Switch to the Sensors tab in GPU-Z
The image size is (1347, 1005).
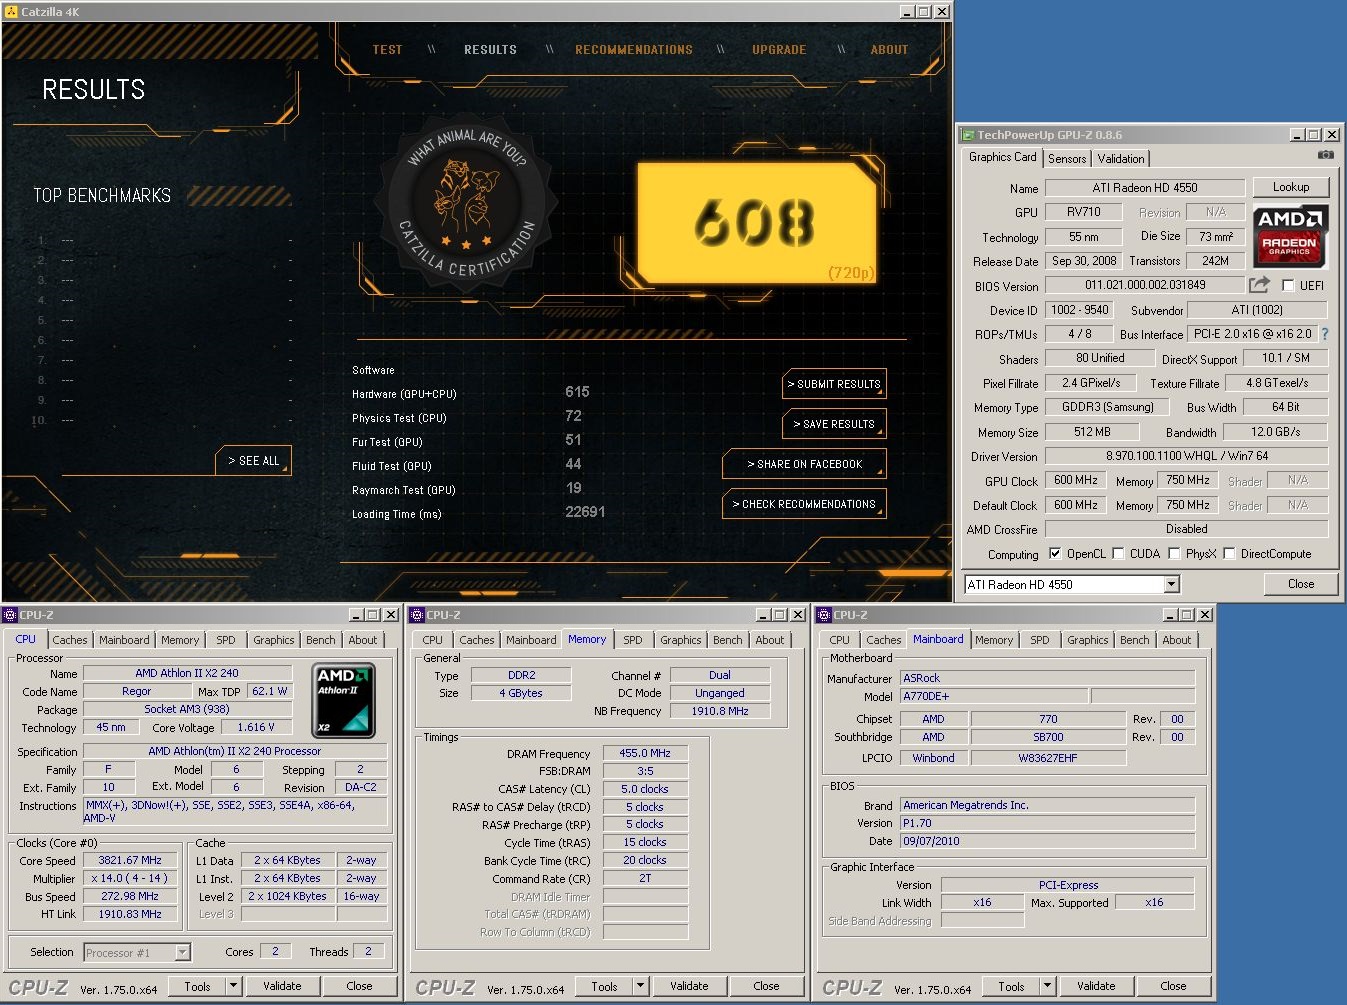coord(1067,159)
